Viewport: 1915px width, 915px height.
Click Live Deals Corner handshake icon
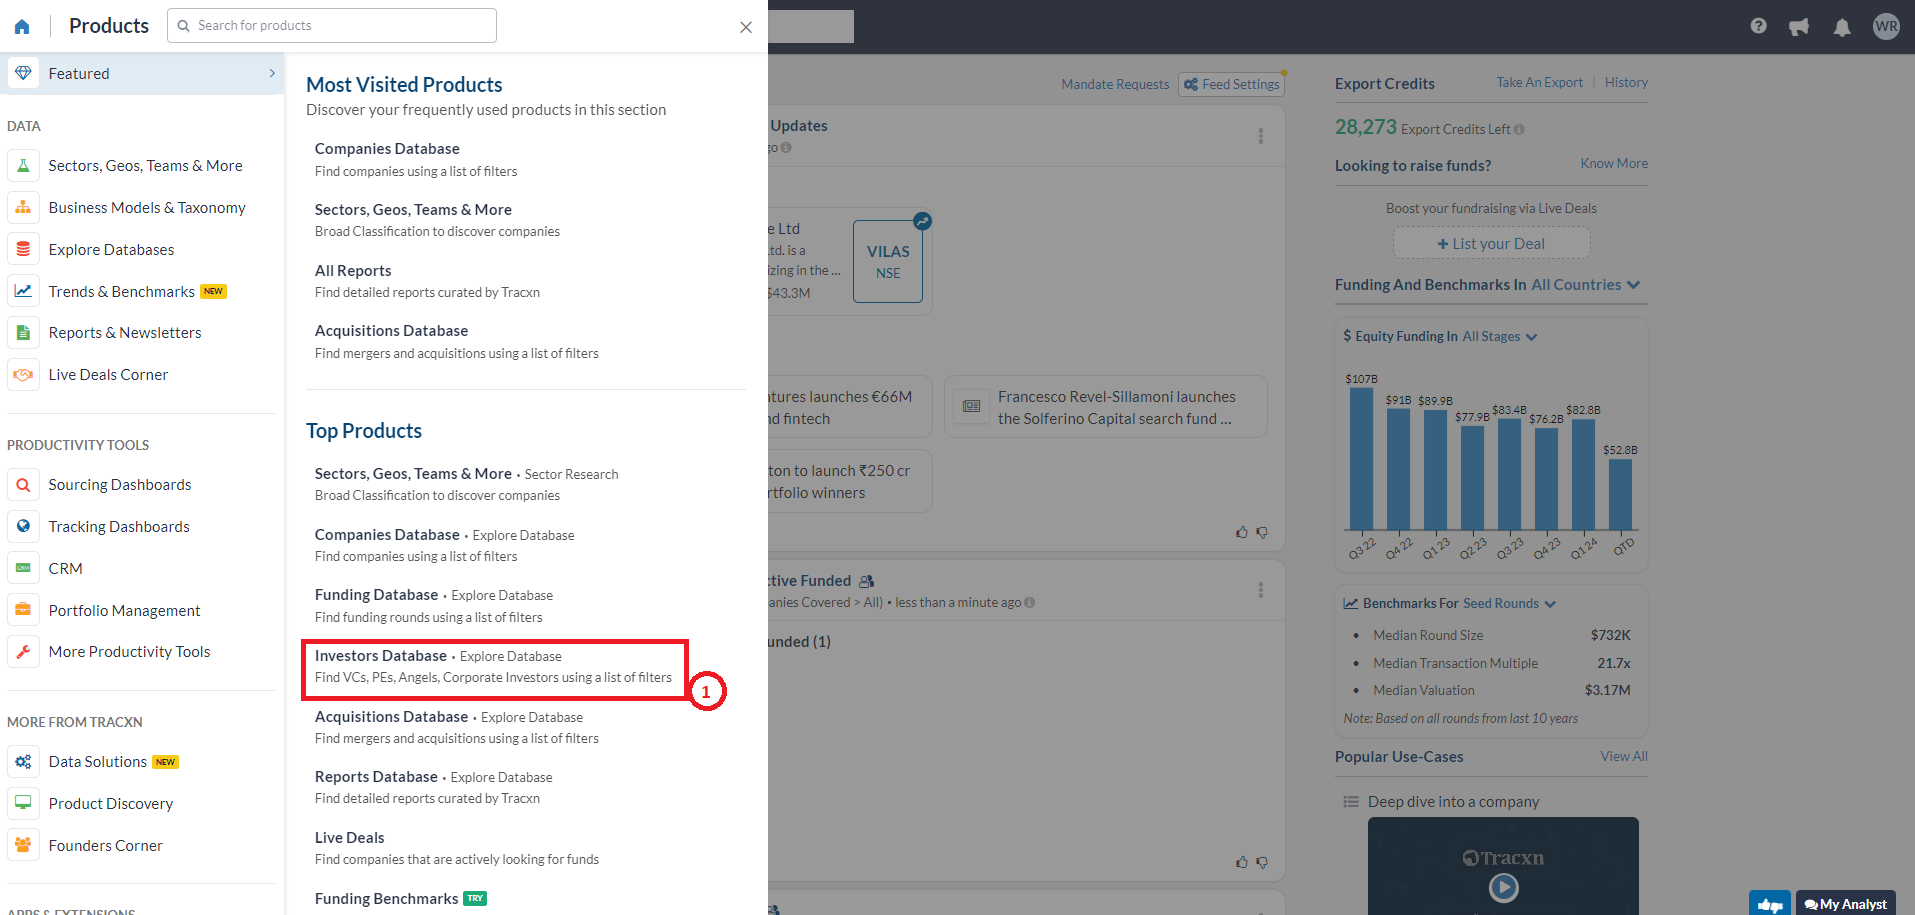(23, 374)
